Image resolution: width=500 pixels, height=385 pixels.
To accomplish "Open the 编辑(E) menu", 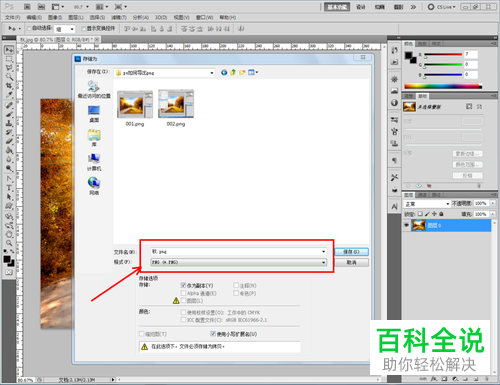I will [x=34, y=17].
